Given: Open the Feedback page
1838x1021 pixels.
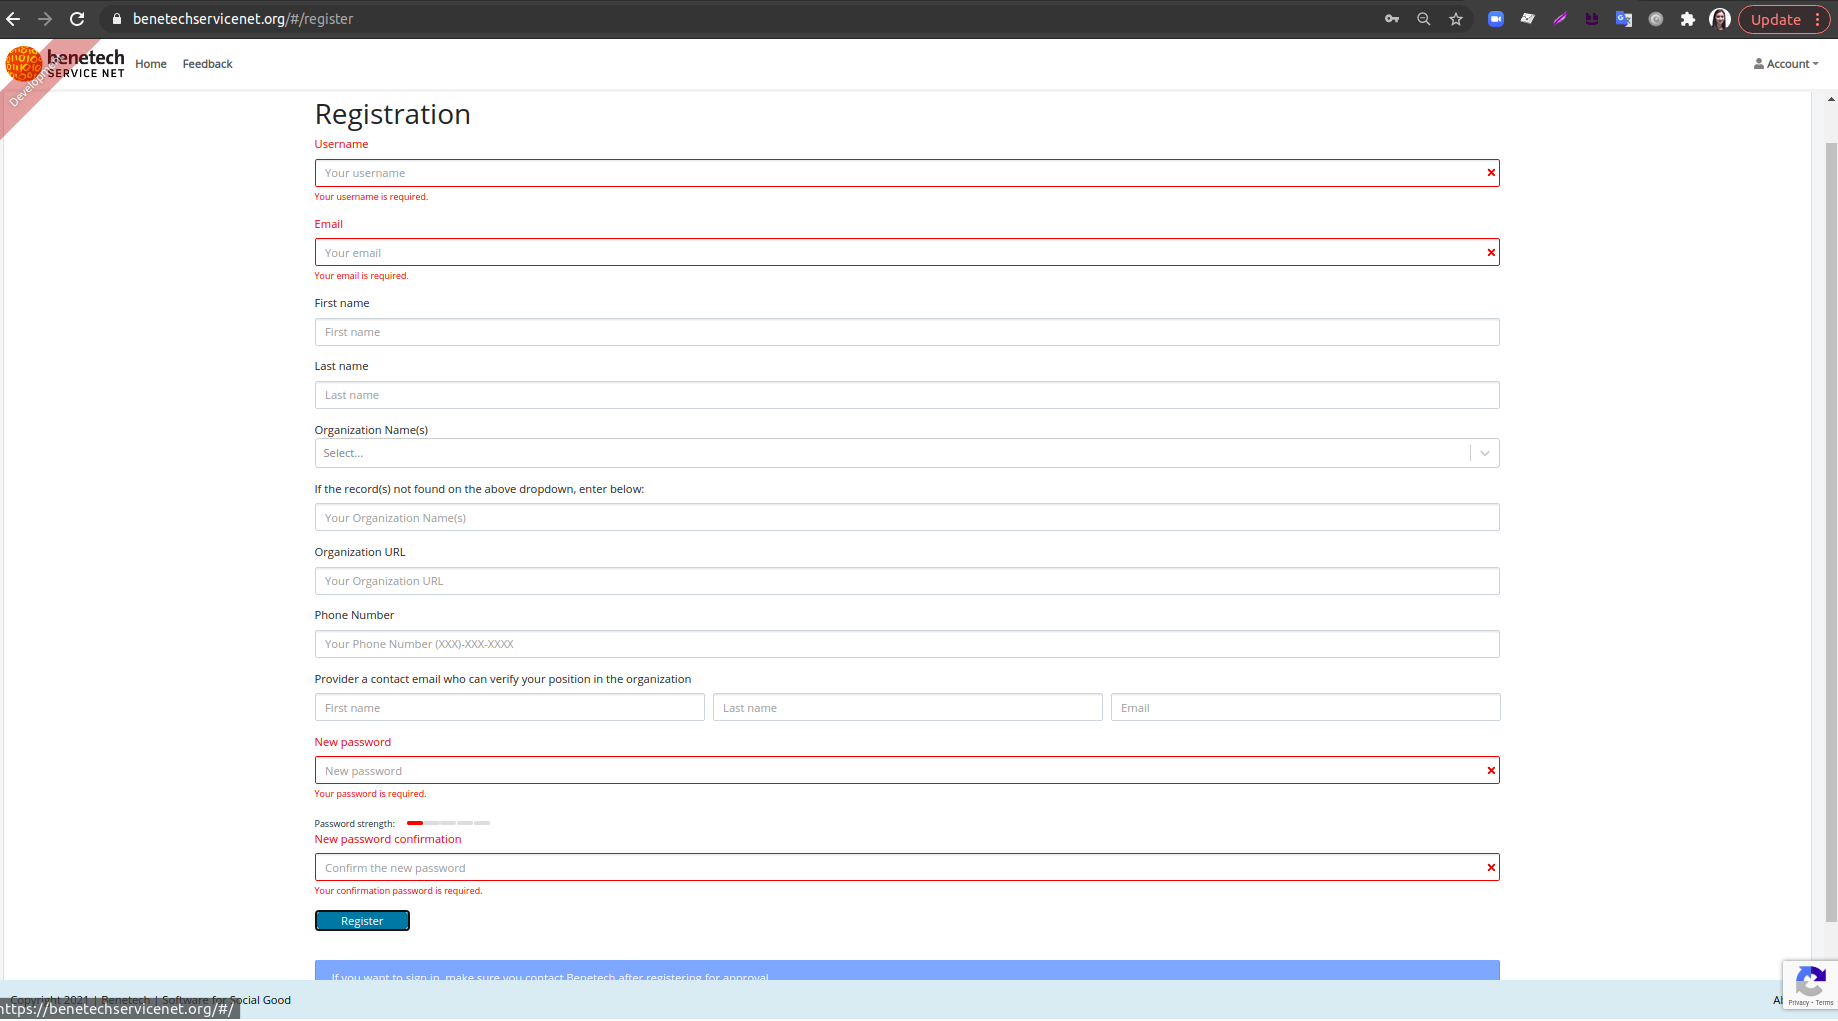Looking at the screenshot, I should point(207,63).
